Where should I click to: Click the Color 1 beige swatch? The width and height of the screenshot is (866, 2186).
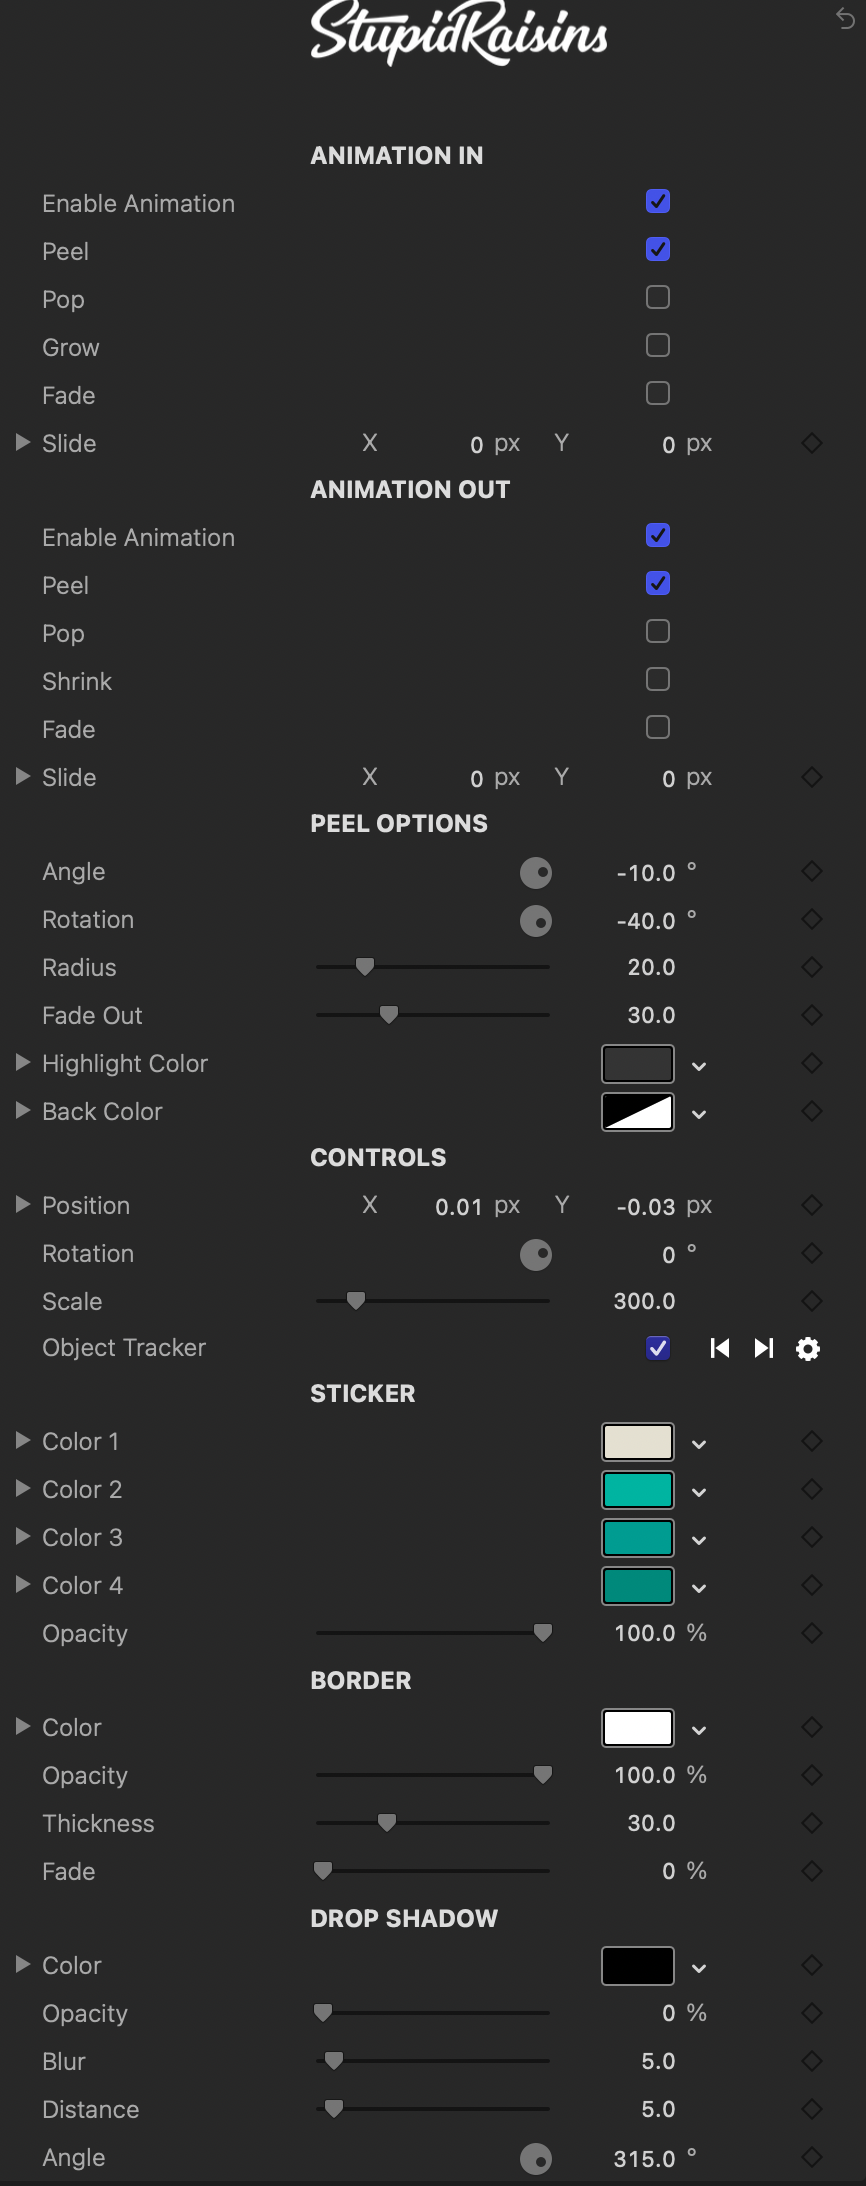point(638,1442)
